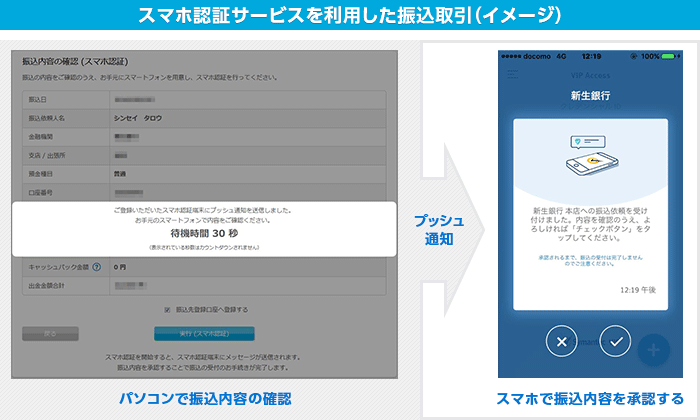
Task: Toggle the 振込先登録口座へ登録する checkbox
Action: pos(167,310)
